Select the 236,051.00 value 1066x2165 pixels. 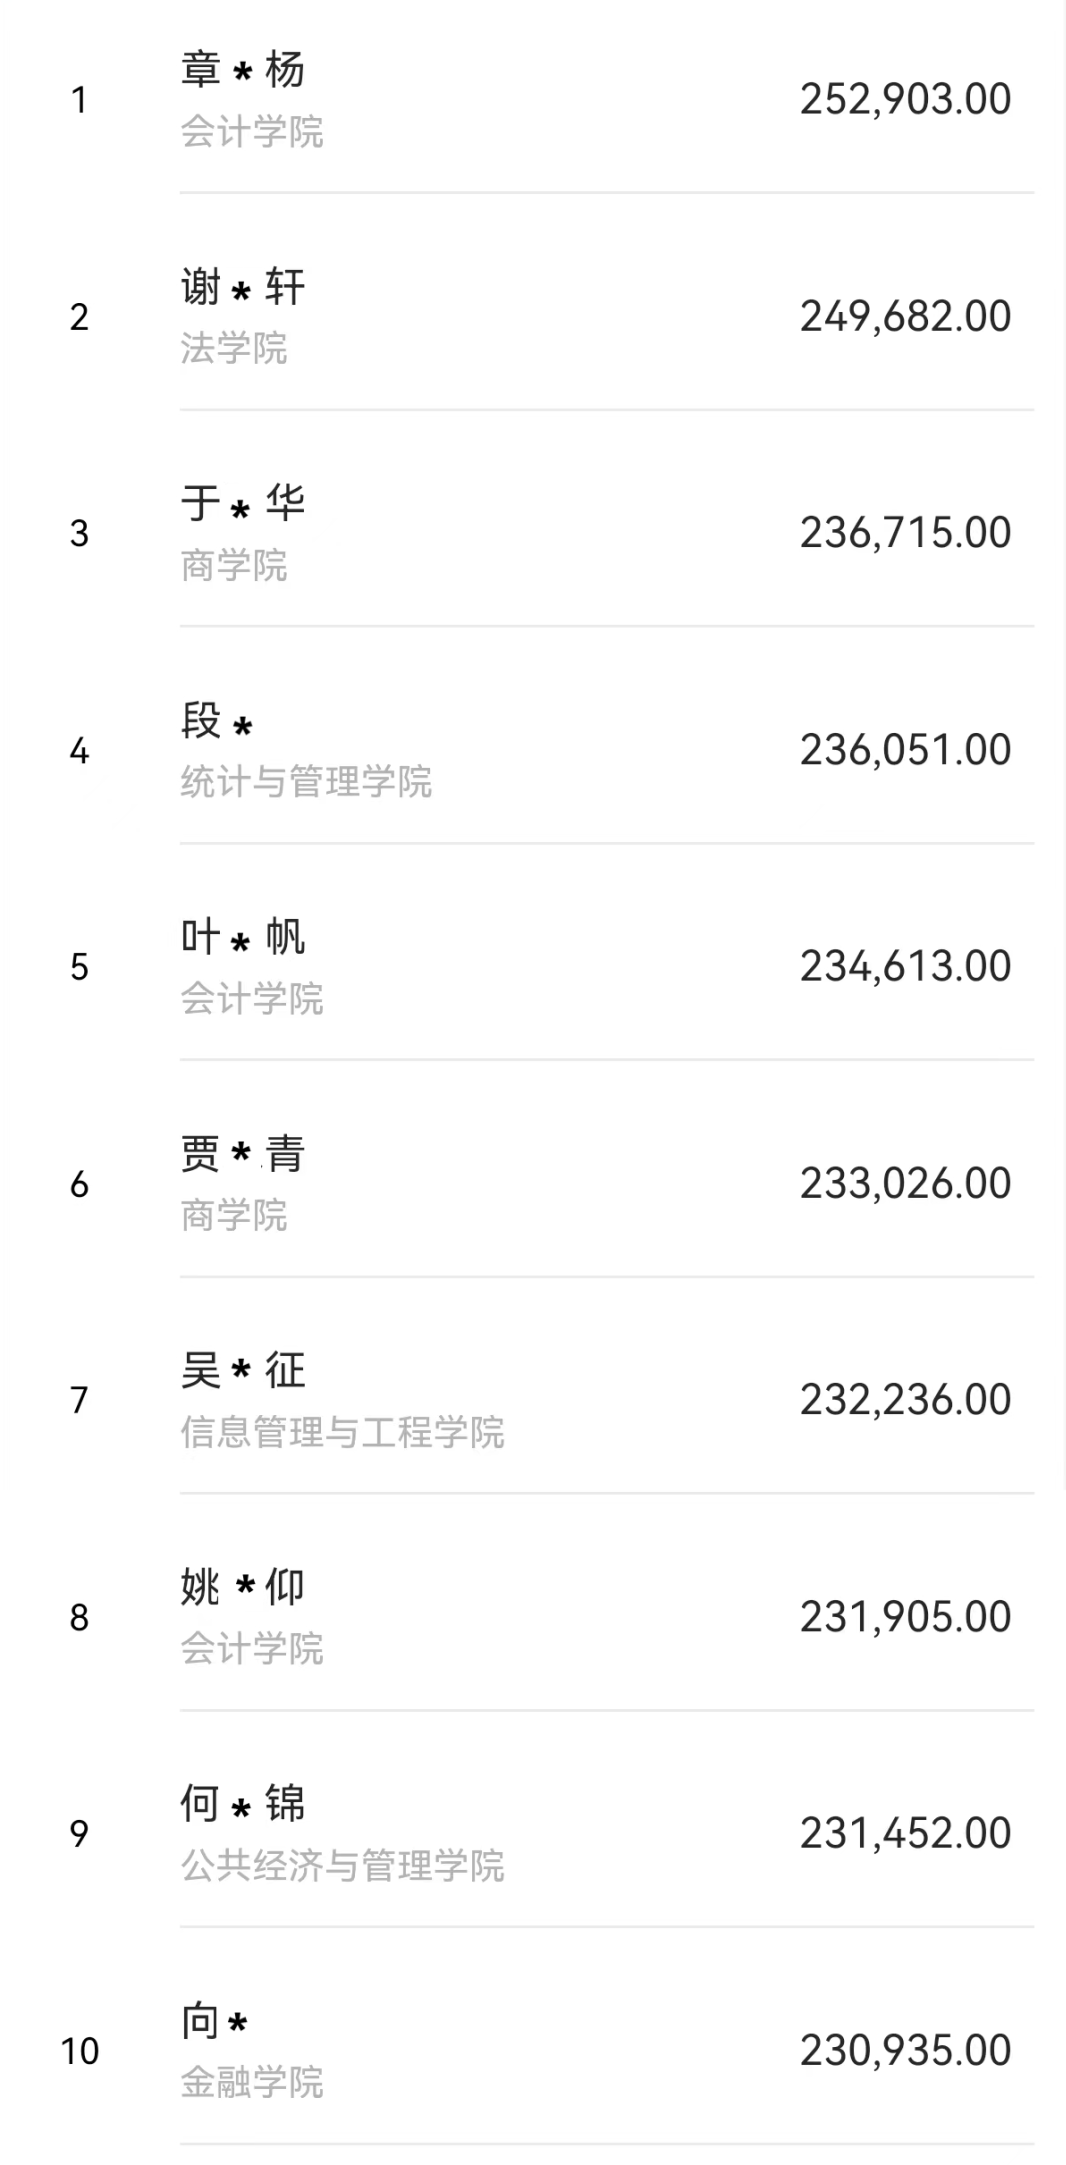pos(905,749)
